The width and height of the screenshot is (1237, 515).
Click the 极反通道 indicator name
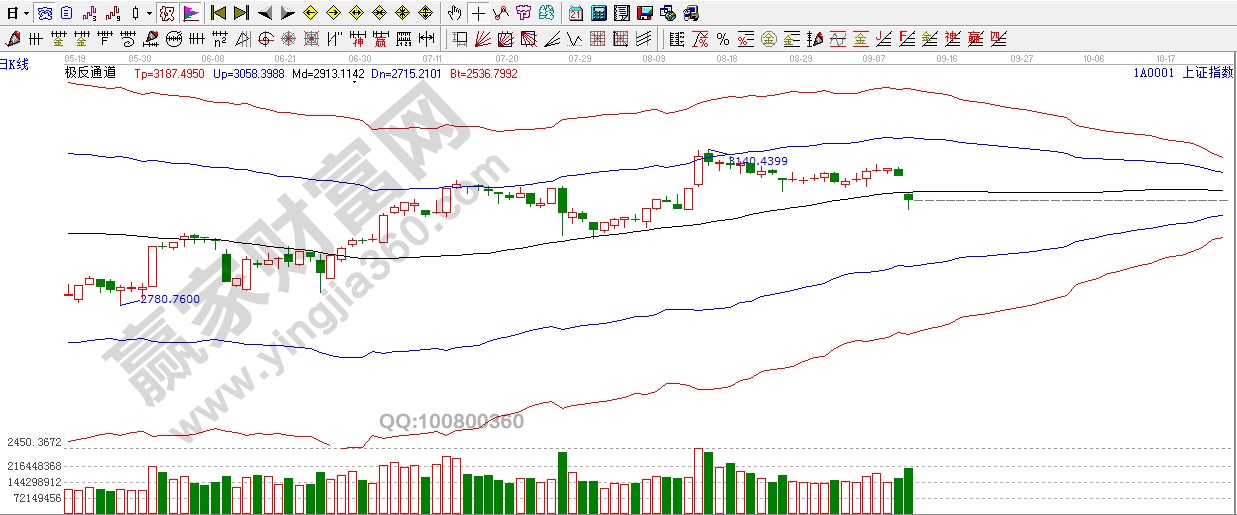click(x=90, y=72)
